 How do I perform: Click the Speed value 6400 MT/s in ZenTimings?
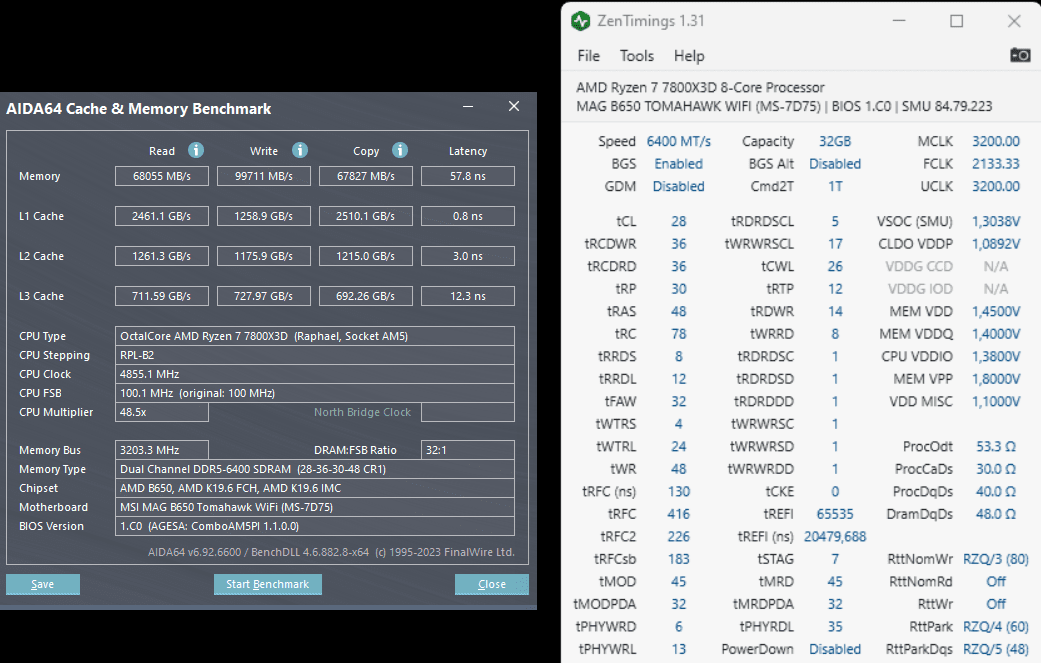pyautogui.click(x=679, y=141)
